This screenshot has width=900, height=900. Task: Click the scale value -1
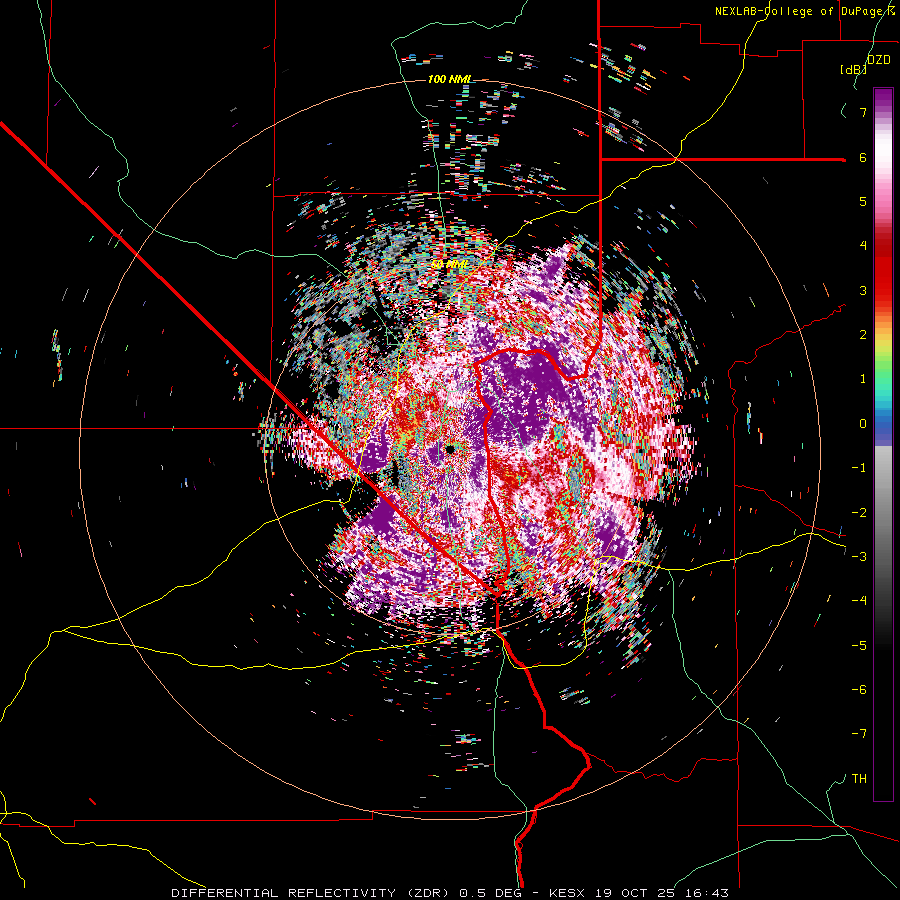859,468
